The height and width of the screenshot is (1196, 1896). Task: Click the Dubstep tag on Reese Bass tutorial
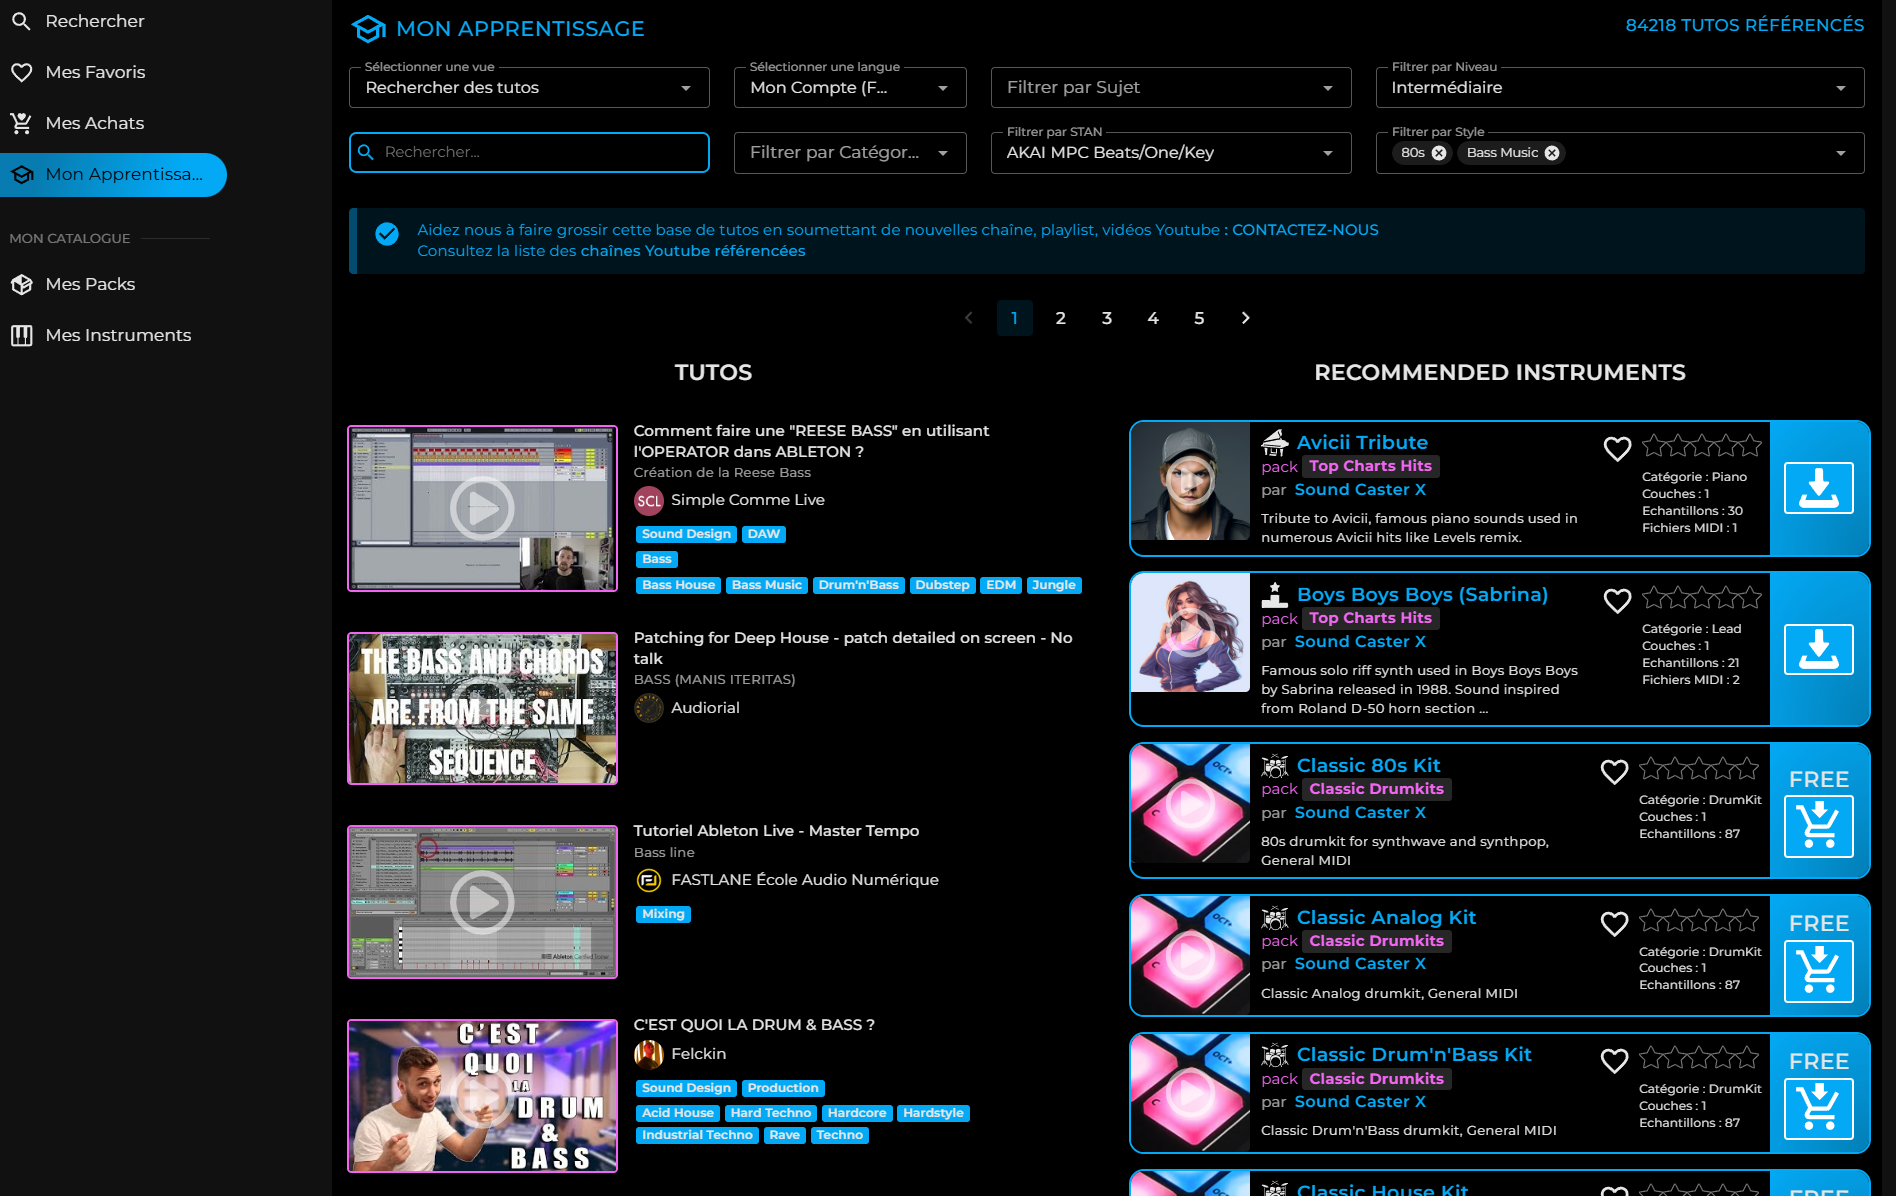click(942, 585)
